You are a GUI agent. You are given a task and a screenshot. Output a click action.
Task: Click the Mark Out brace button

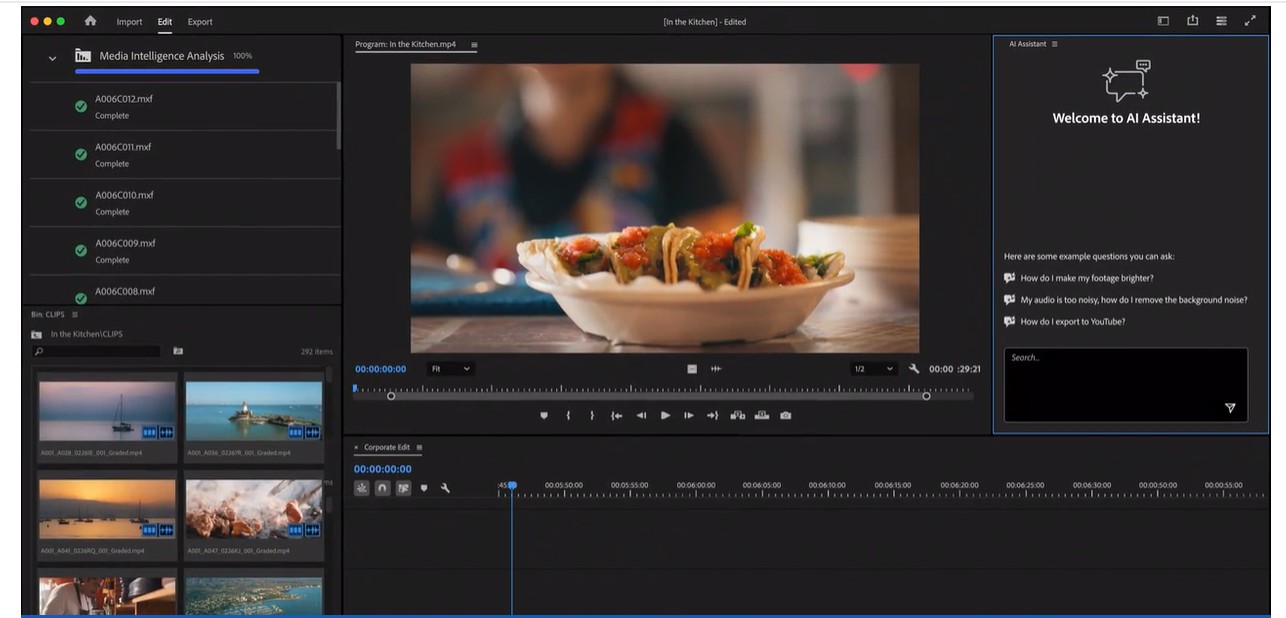point(592,415)
